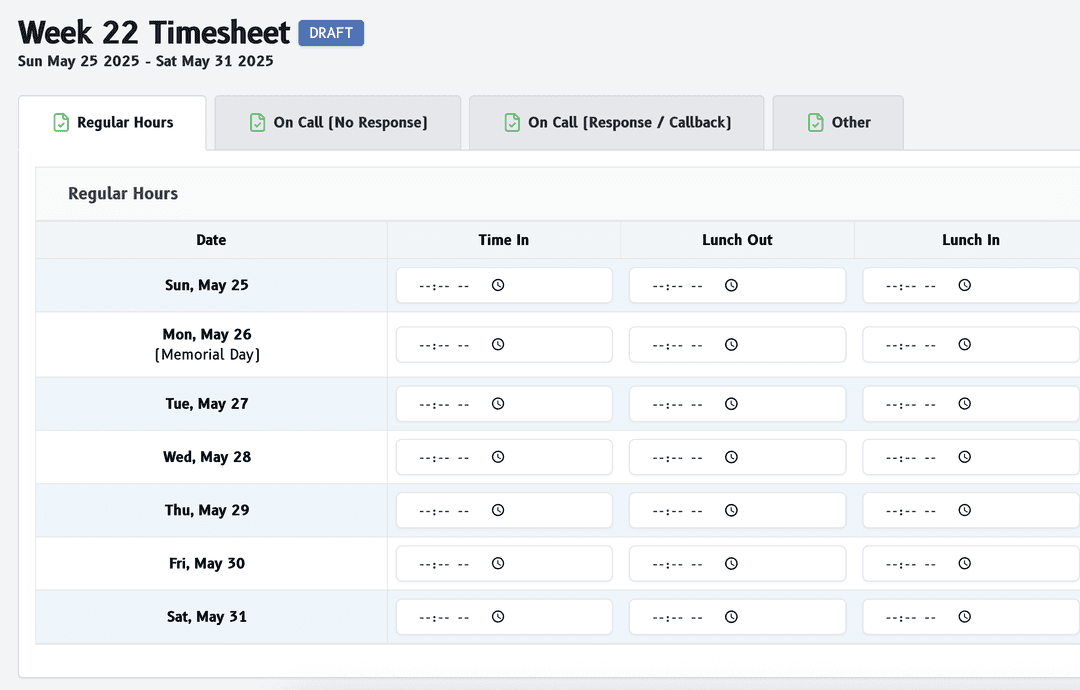
Task: Open clock picker for Wednesday Time In
Action: (x=498, y=457)
